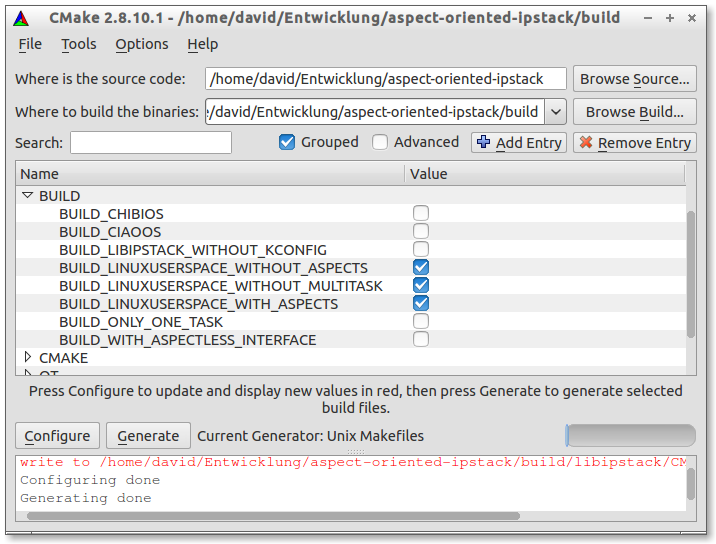Select the BUILD_CHIBIOS row name
Image resolution: width=716 pixels, height=544 pixels.
point(111,214)
